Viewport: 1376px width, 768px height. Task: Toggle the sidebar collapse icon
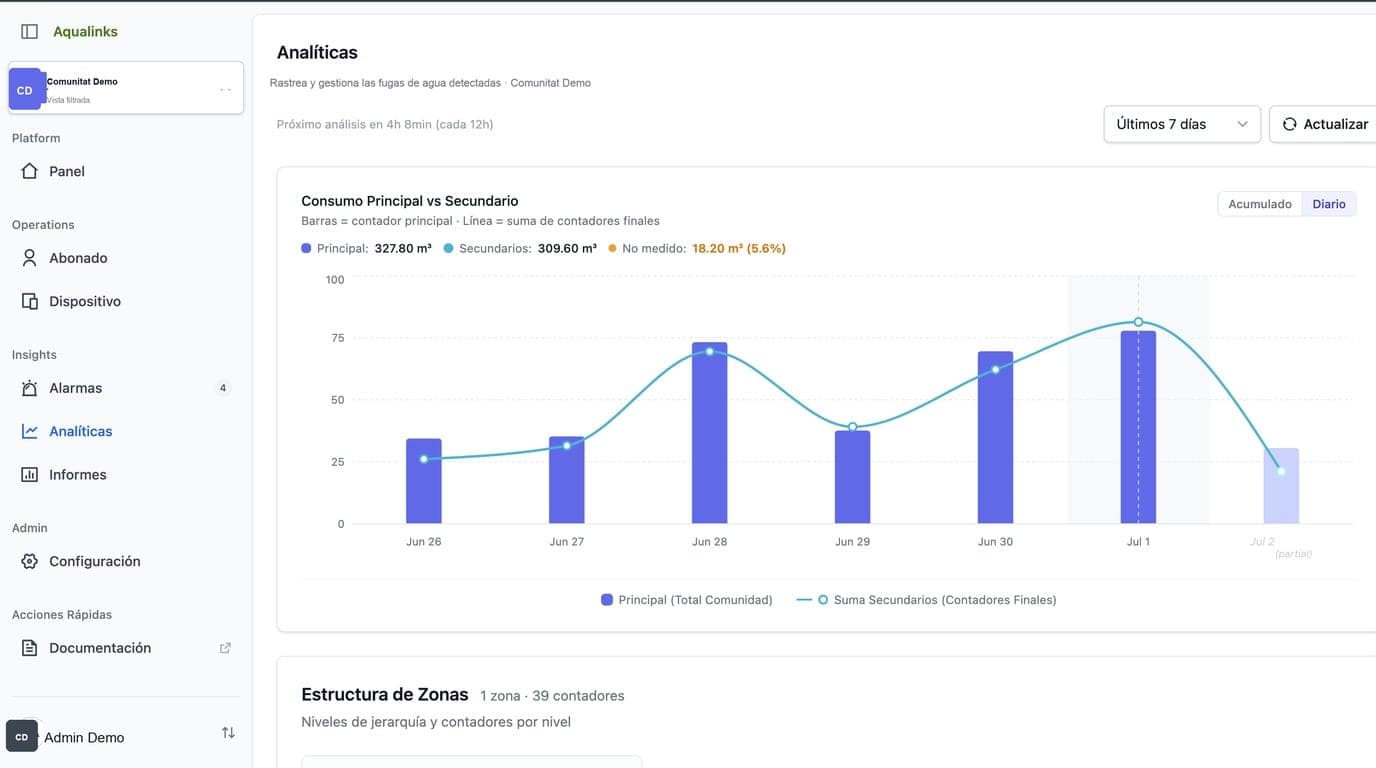pyautogui.click(x=29, y=32)
